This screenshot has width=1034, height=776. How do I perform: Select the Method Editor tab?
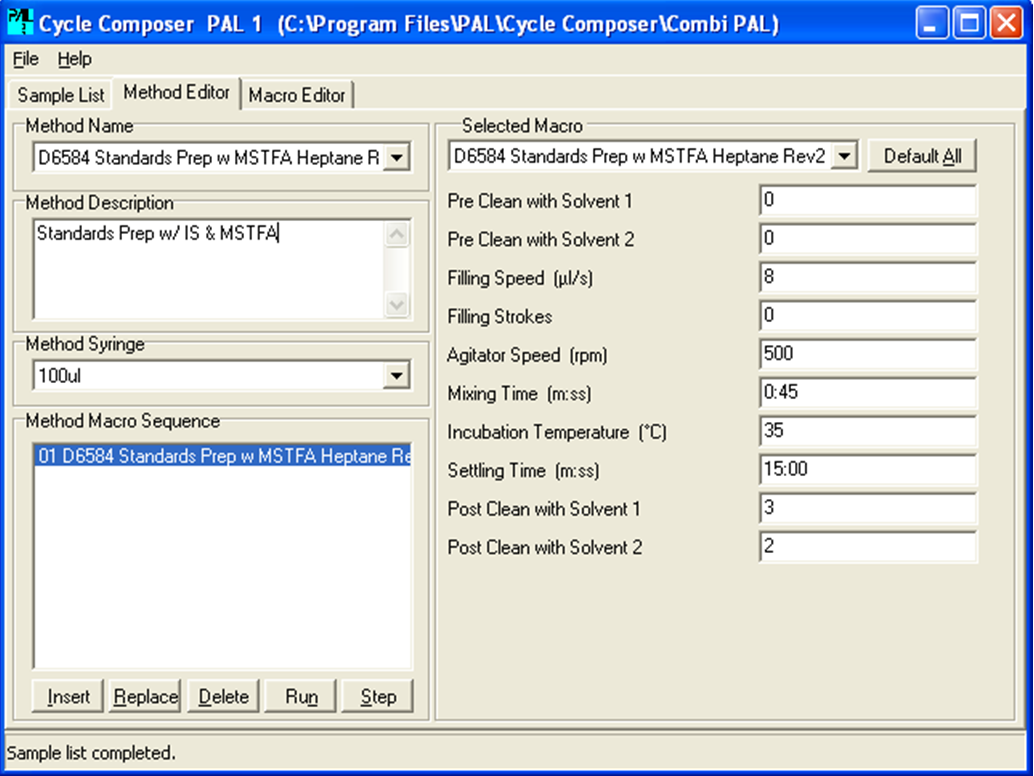(176, 92)
